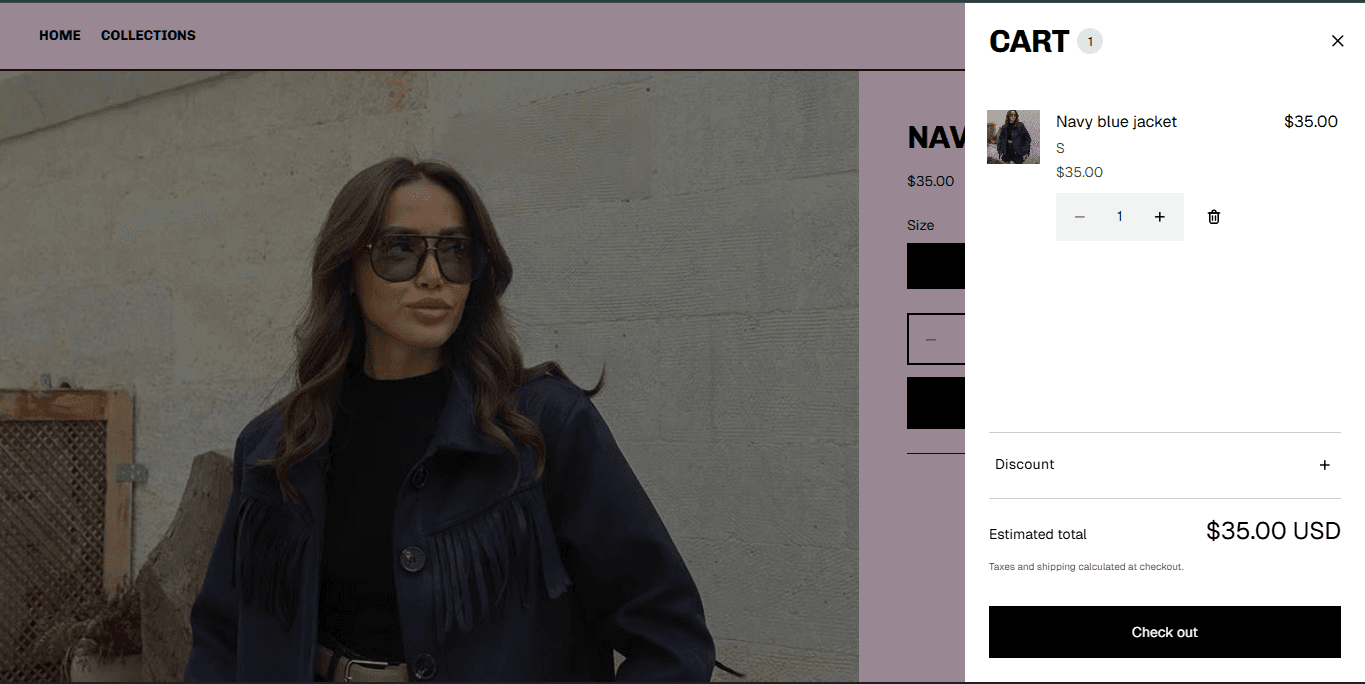Remove Navy blue jacket with trash icon
This screenshot has height=684, width=1365.
pyautogui.click(x=1214, y=217)
